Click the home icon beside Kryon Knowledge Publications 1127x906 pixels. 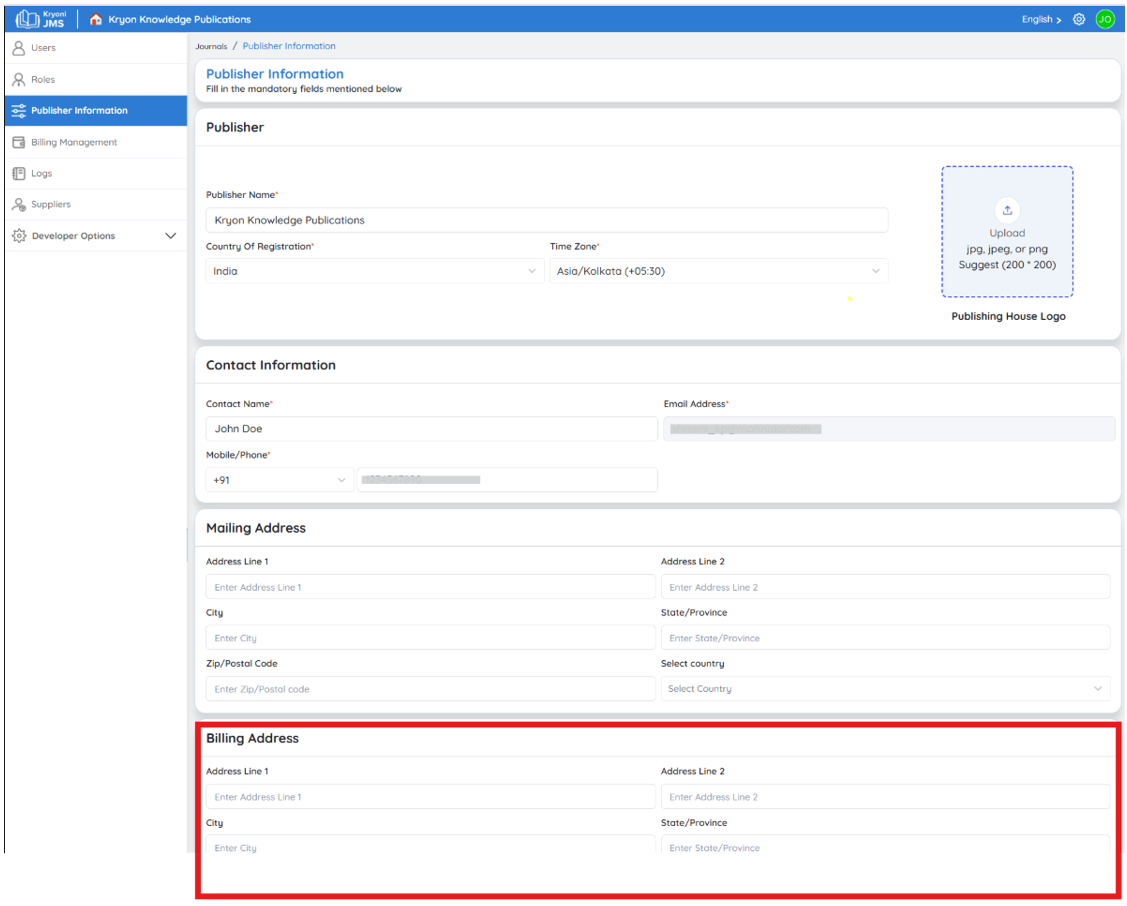pos(96,19)
